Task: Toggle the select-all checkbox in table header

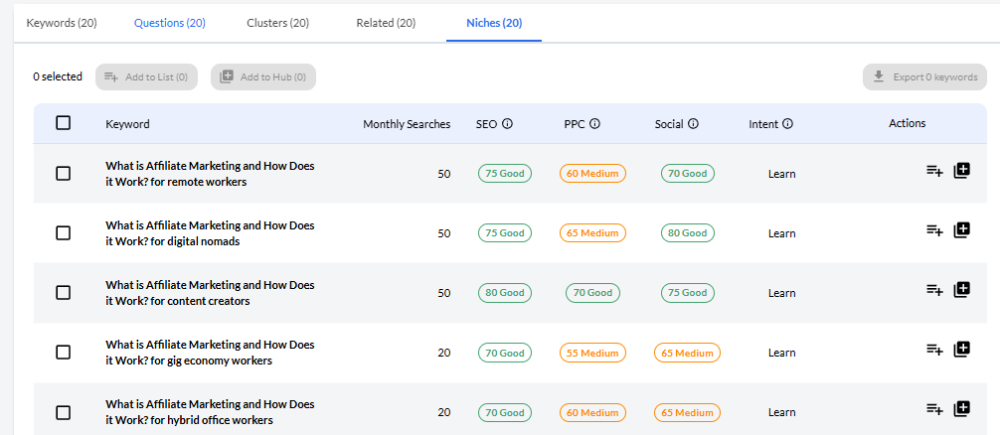Action: click(x=63, y=123)
